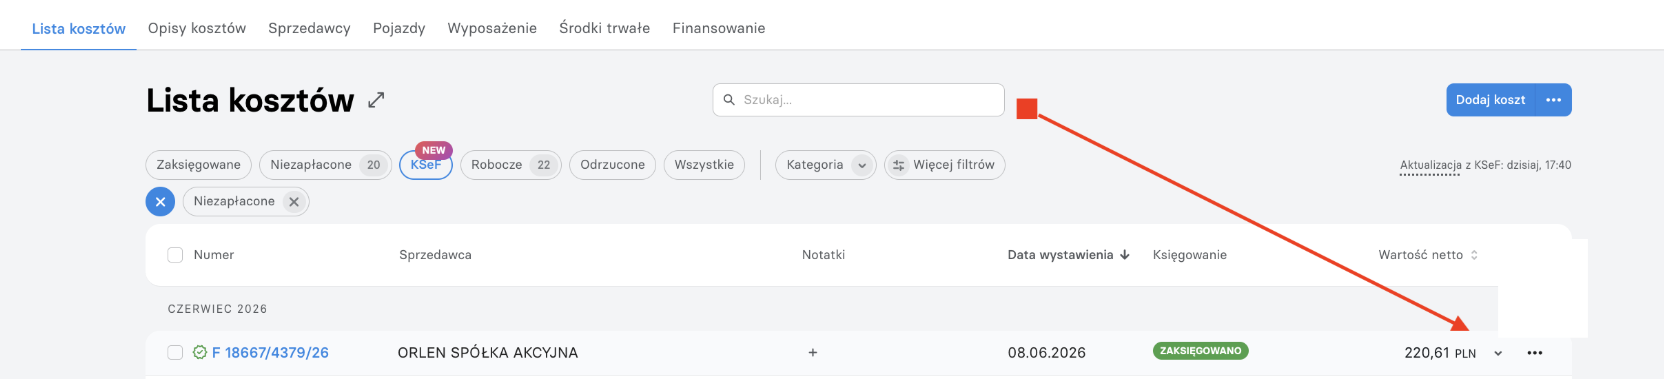Go to the Pojazdy tab
Image resolution: width=1664 pixels, height=384 pixels.
(x=399, y=28)
